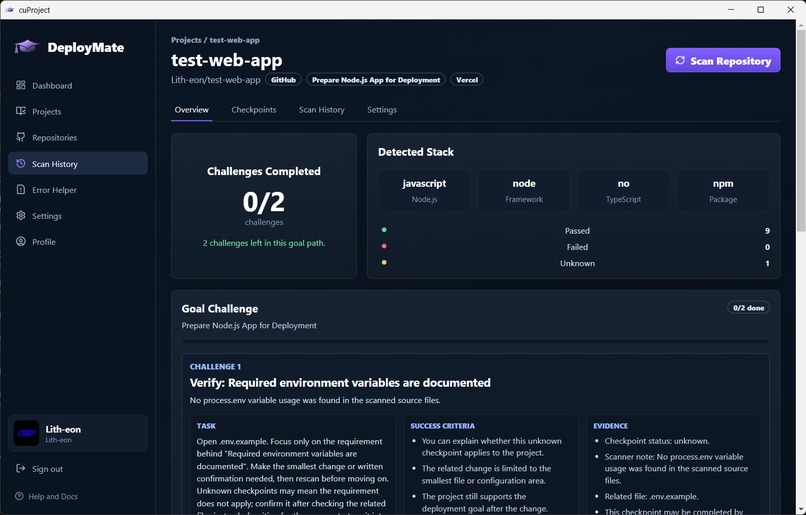
Task: Click the cuProject title bar app icon
Action: pos(10,10)
